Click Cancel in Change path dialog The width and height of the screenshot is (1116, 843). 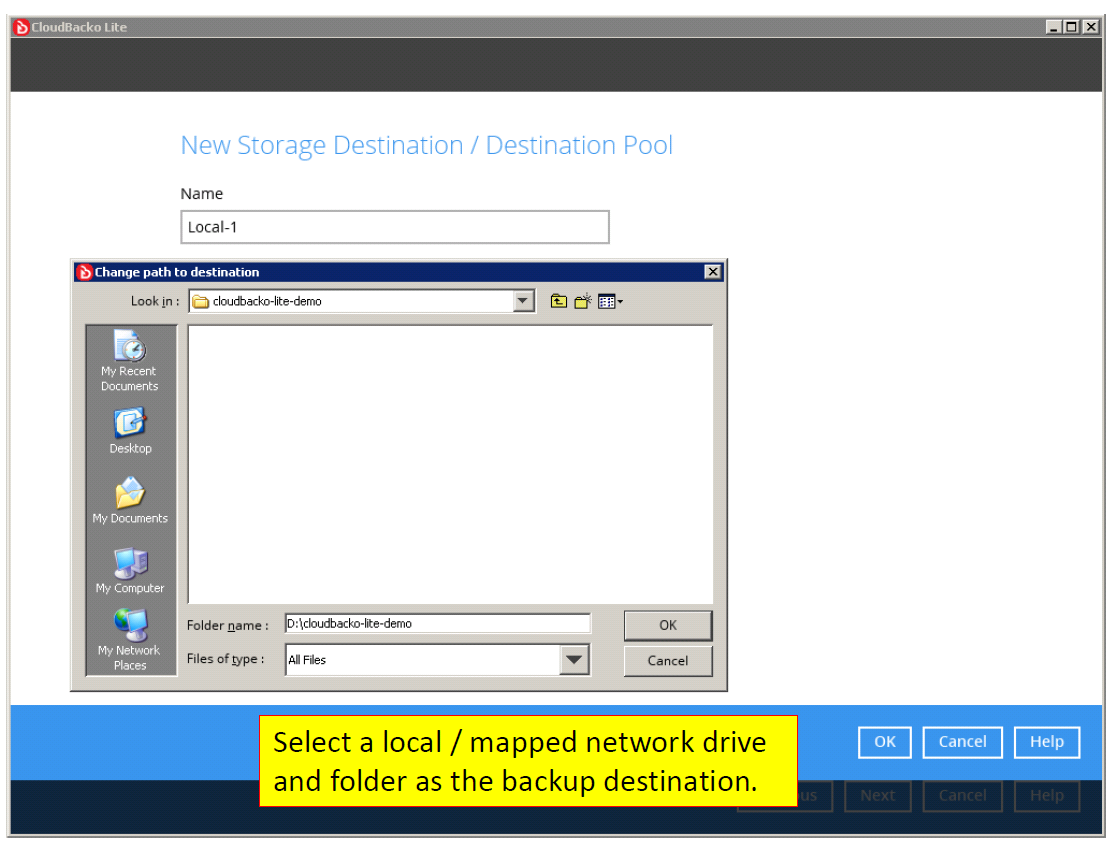(x=668, y=661)
